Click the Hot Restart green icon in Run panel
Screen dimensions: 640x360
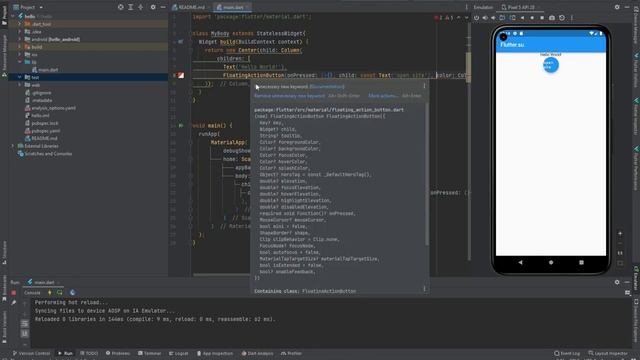pos(60,292)
